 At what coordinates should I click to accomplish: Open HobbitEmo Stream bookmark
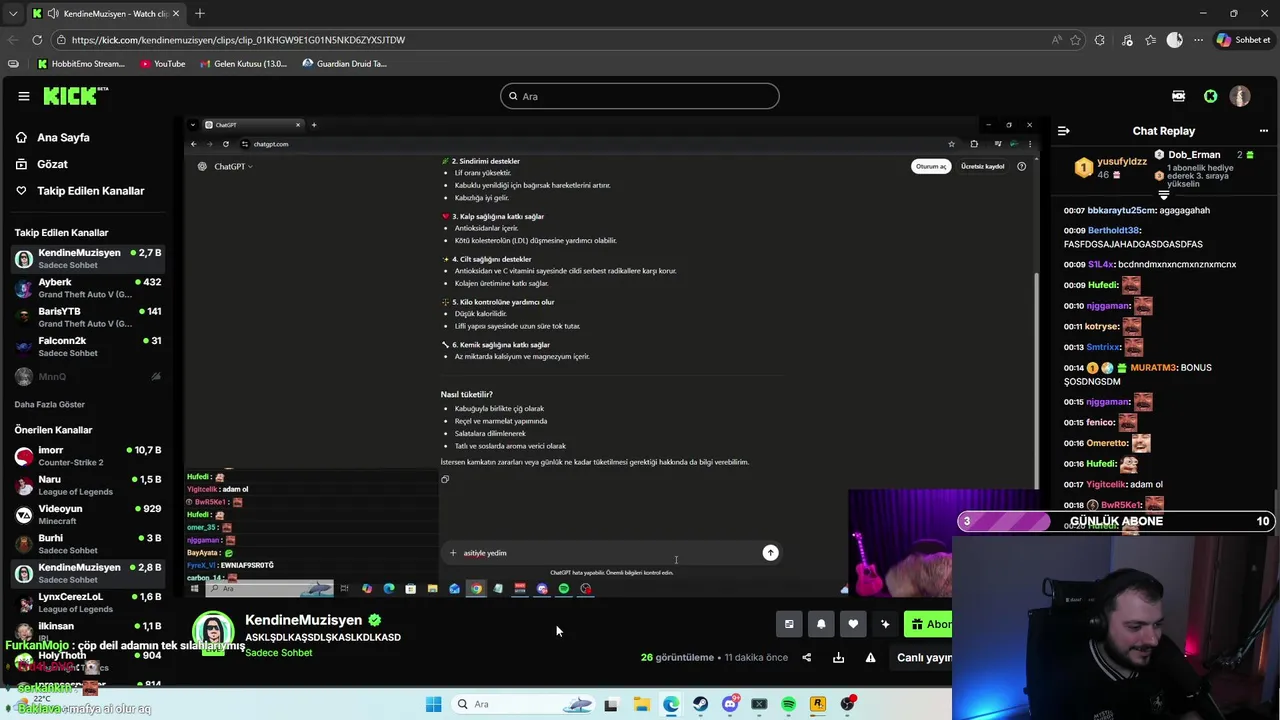[81, 64]
